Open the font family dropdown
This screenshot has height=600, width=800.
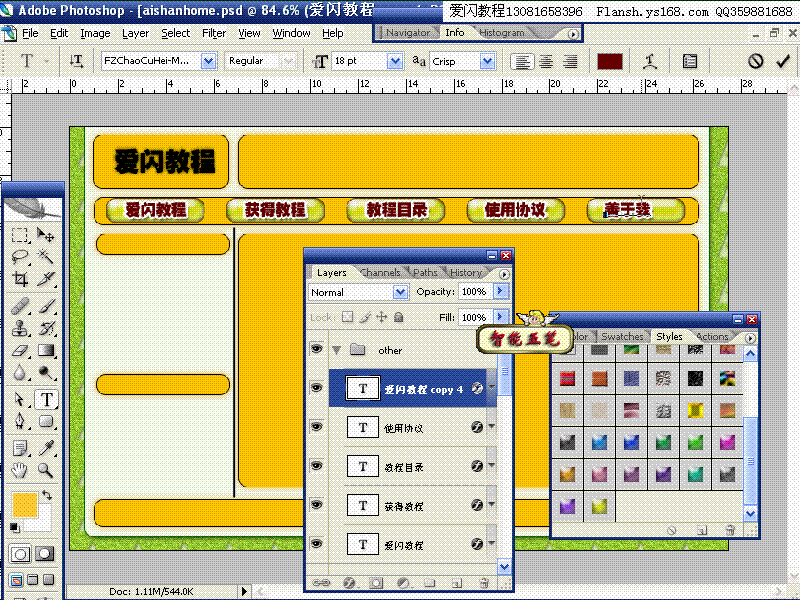208,61
